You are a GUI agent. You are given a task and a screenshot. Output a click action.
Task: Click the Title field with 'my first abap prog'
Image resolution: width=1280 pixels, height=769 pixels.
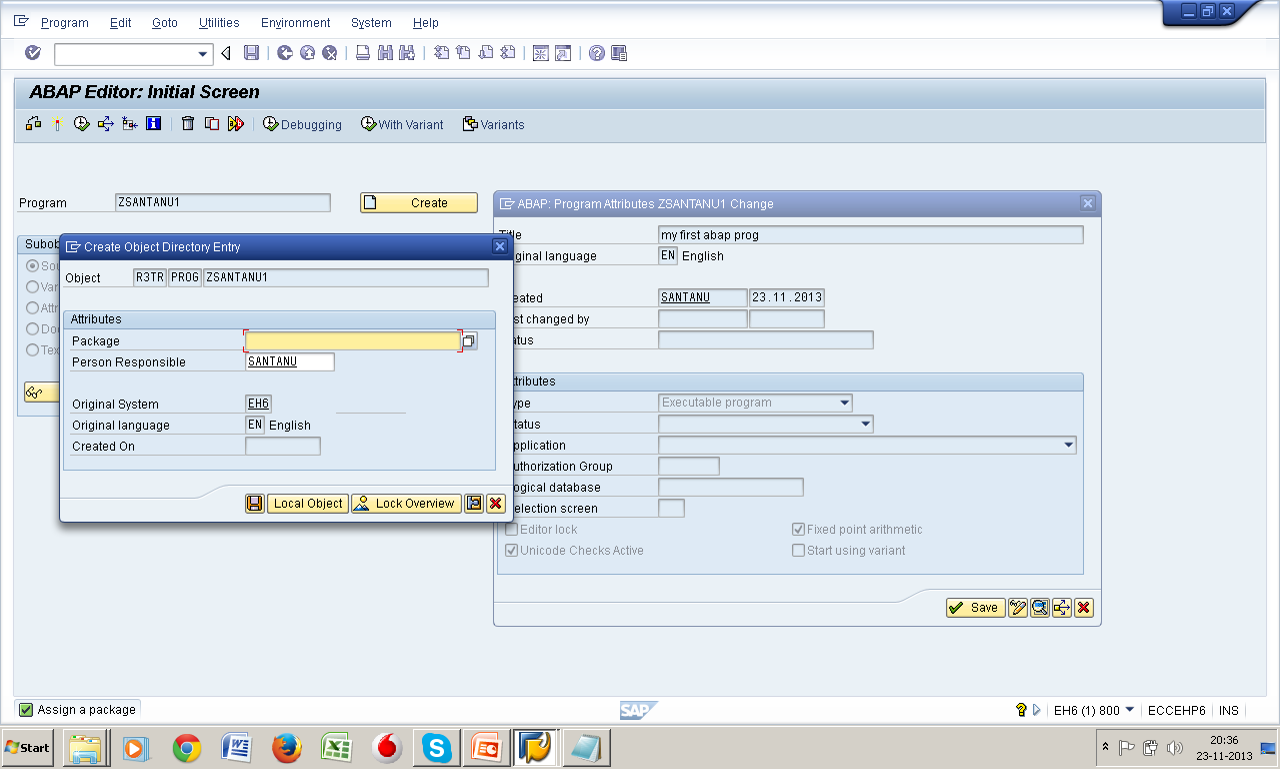(871, 235)
